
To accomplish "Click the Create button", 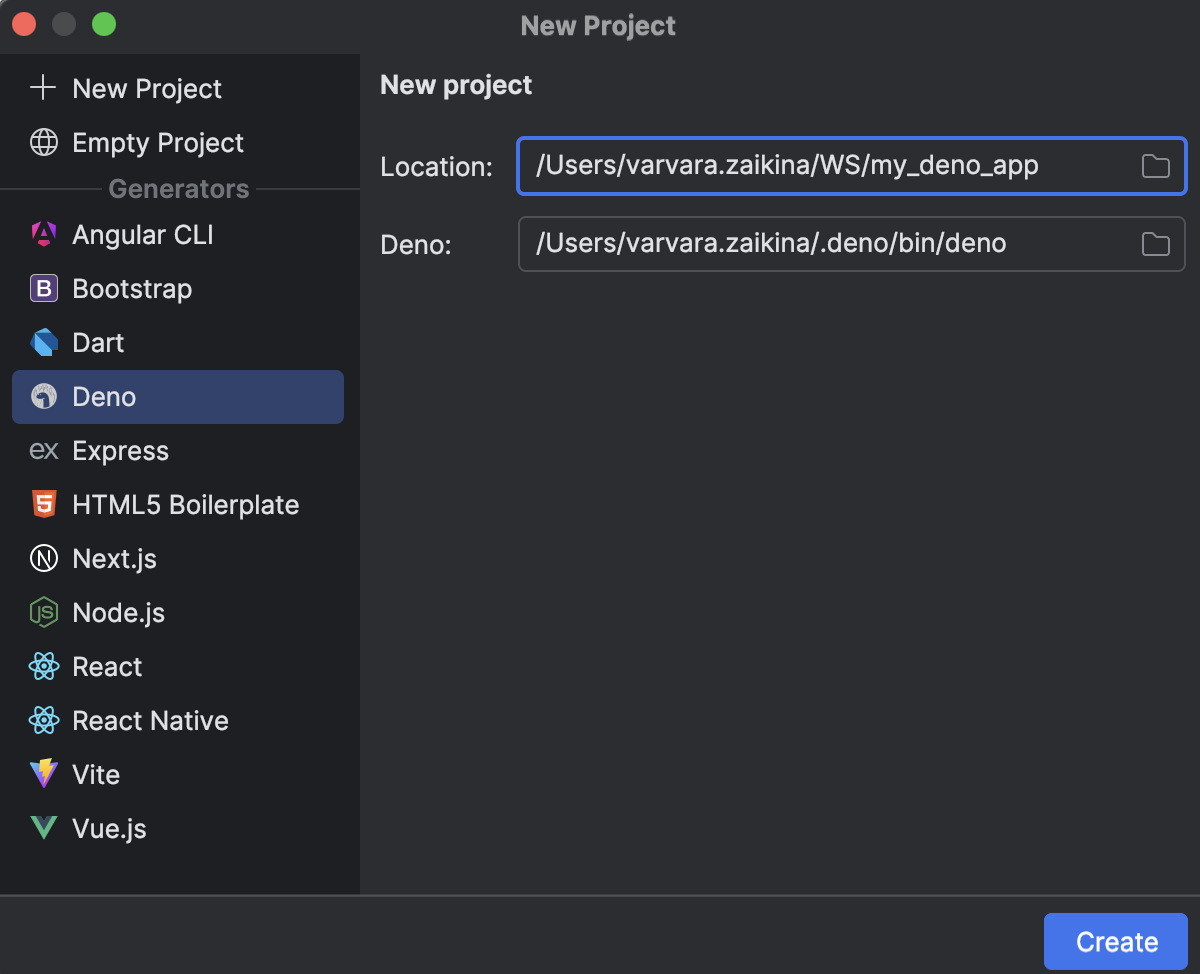I will click(x=1115, y=941).
